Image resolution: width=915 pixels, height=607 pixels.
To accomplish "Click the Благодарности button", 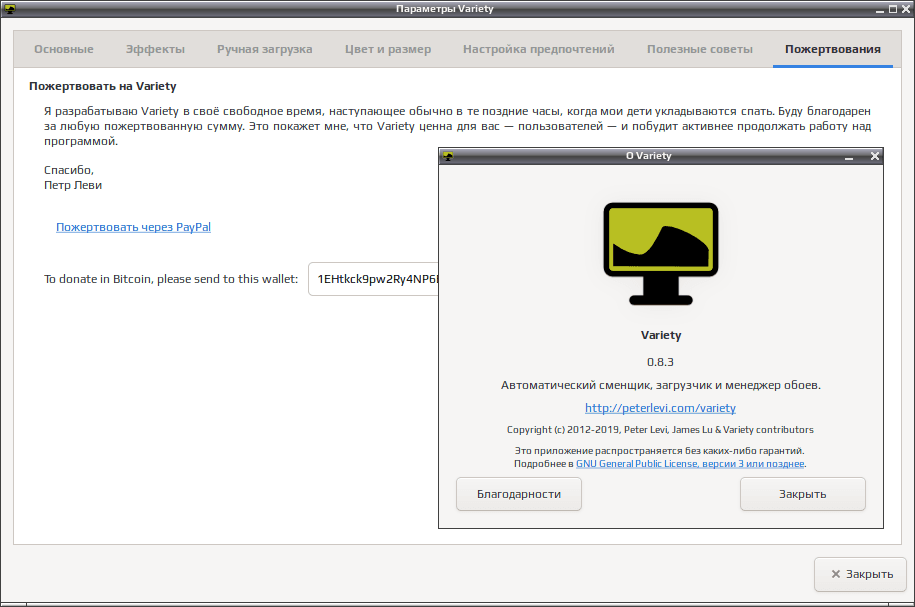I will (x=519, y=494).
